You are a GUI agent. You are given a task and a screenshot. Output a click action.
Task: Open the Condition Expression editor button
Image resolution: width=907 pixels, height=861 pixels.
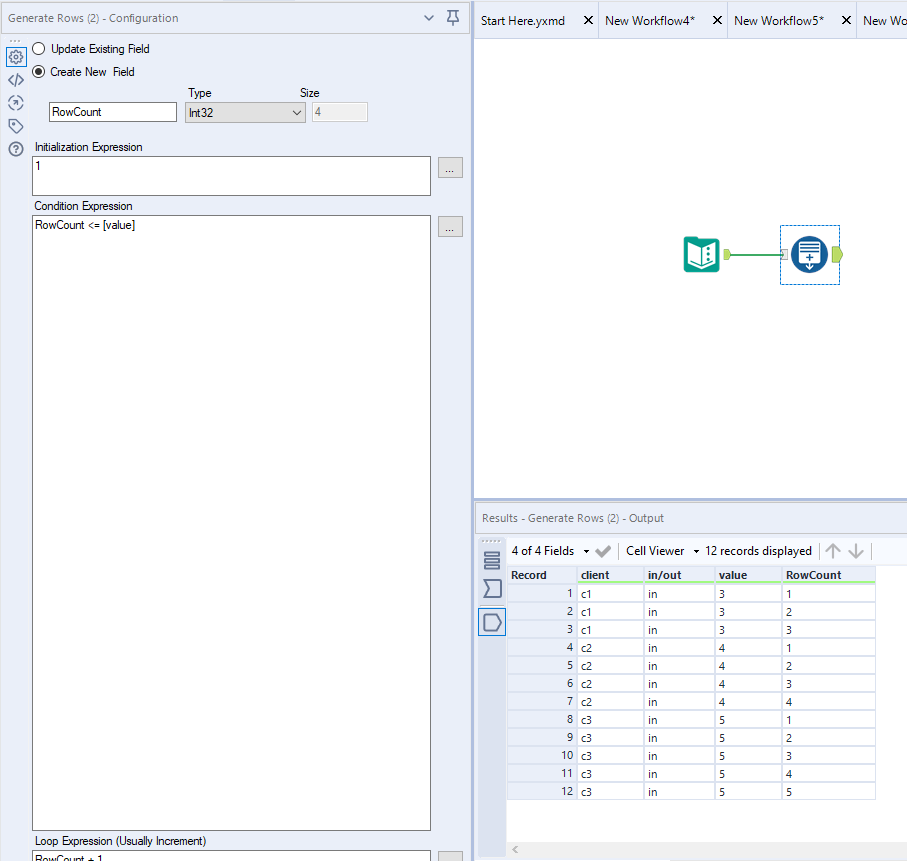click(450, 227)
